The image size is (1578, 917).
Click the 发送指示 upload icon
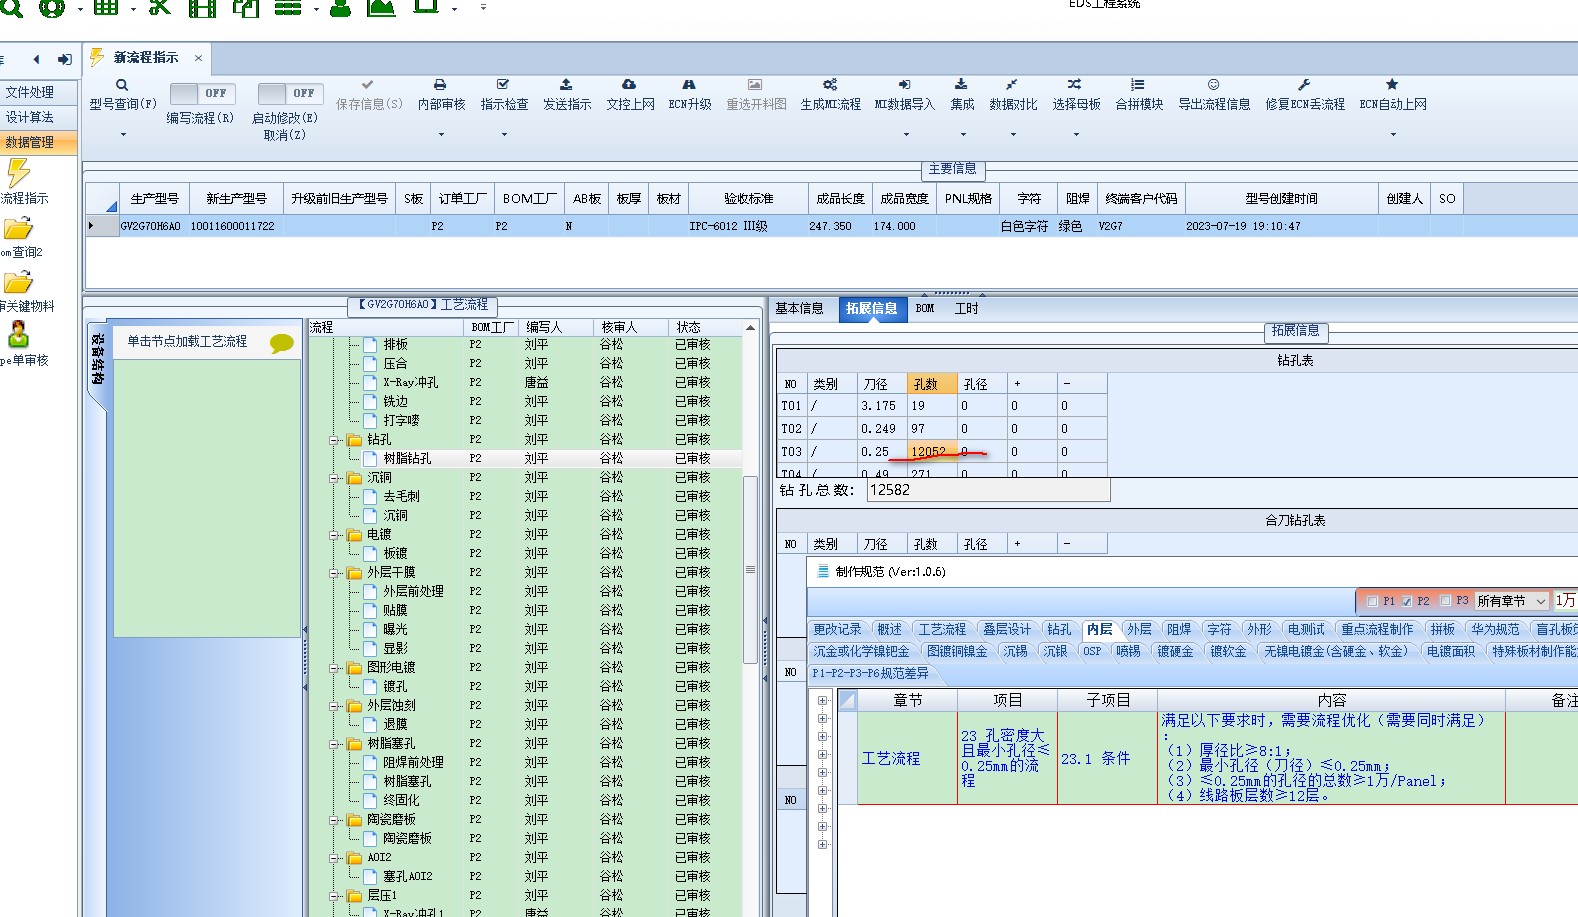coord(566,85)
